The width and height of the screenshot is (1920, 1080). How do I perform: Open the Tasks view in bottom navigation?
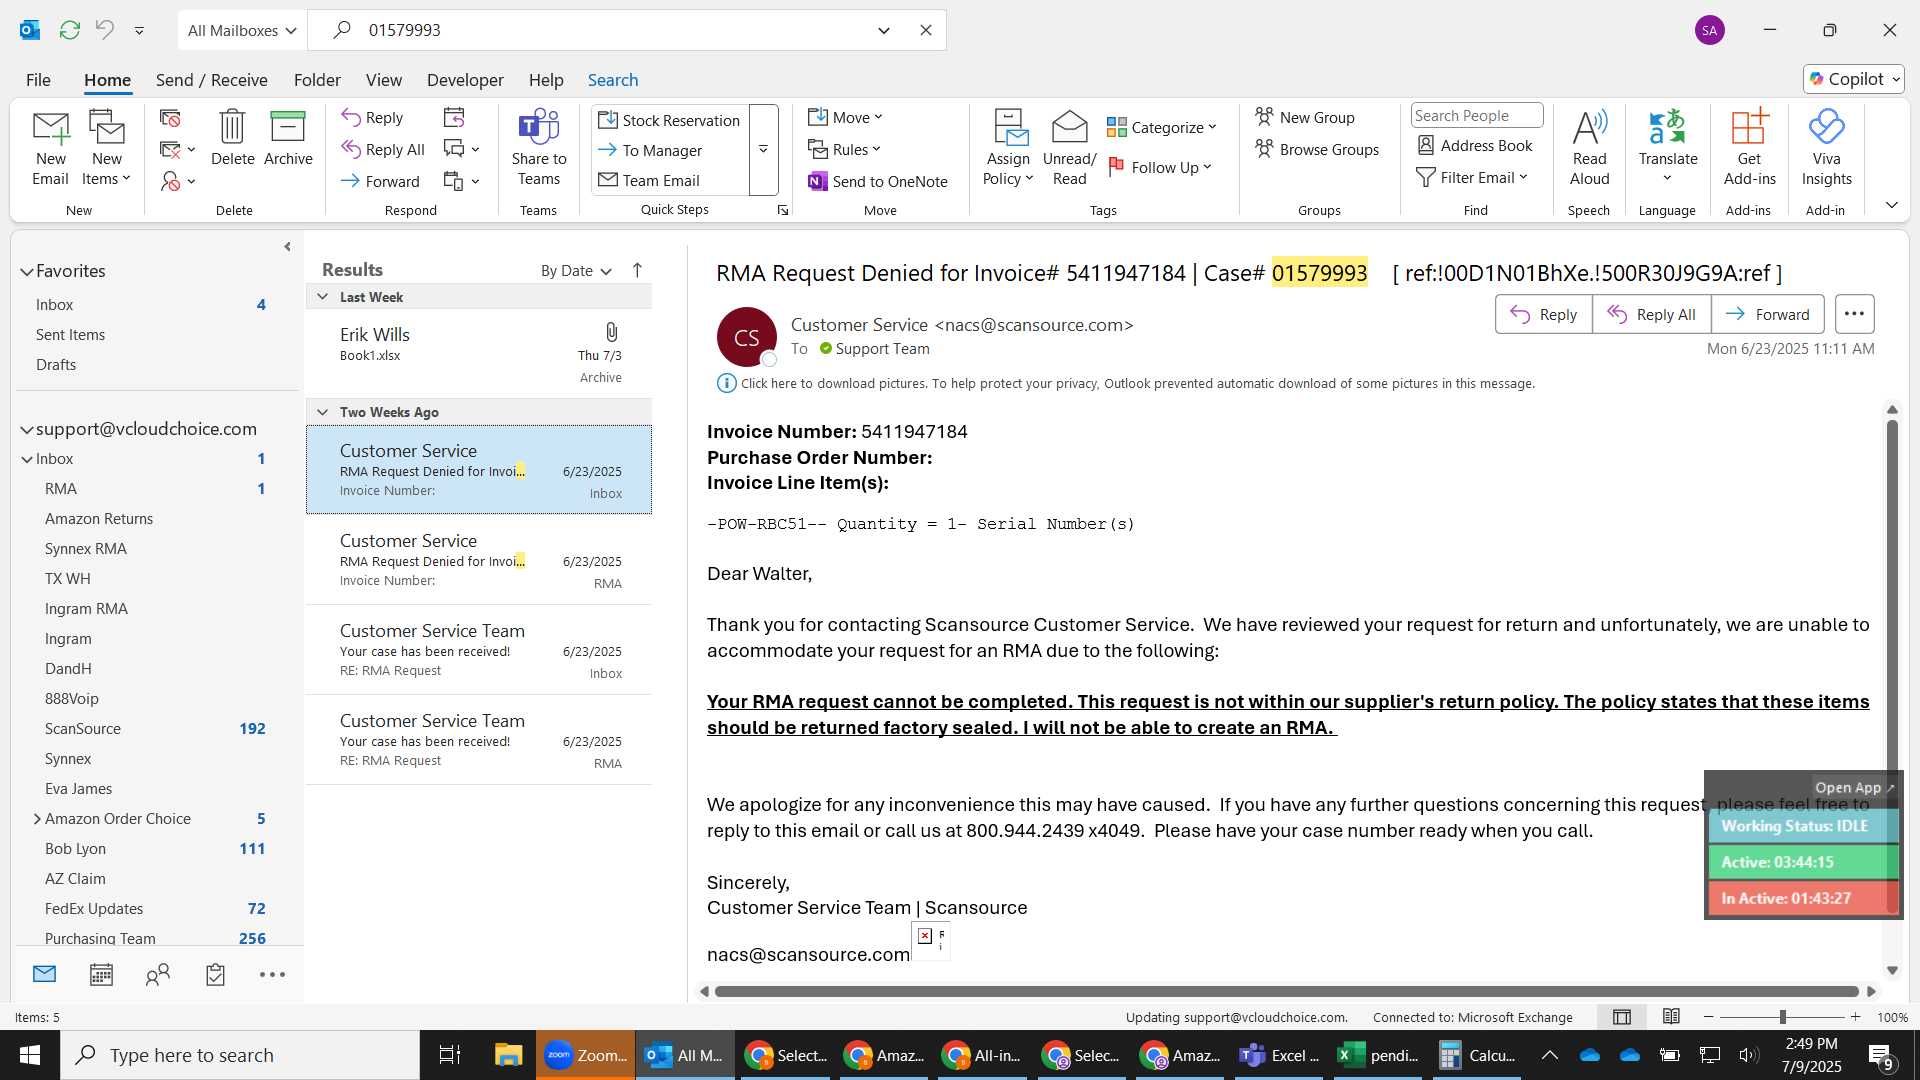pyautogui.click(x=215, y=975)
